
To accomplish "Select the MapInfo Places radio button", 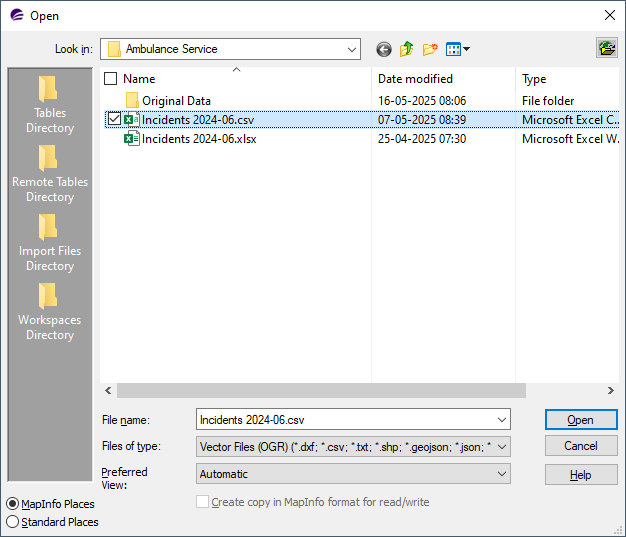I will (x=13, y=504).
